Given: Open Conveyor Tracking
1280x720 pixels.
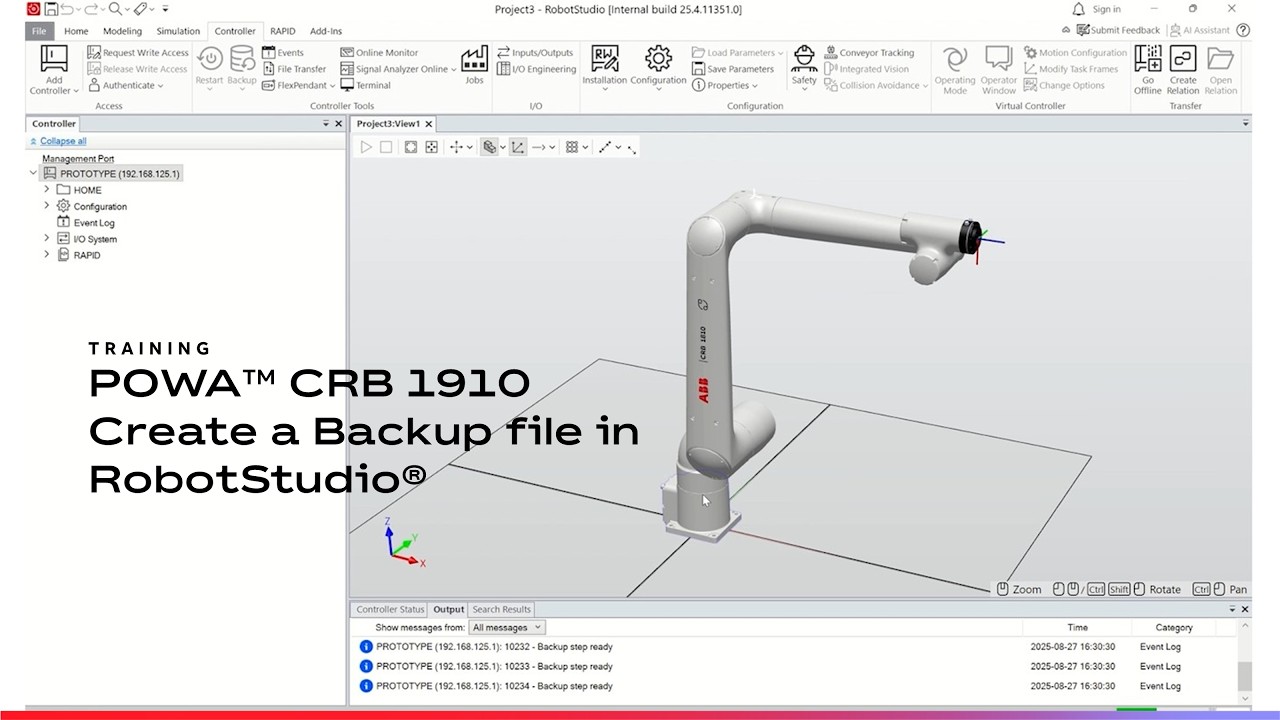Looking at the screenshot, I should point(869,53).
